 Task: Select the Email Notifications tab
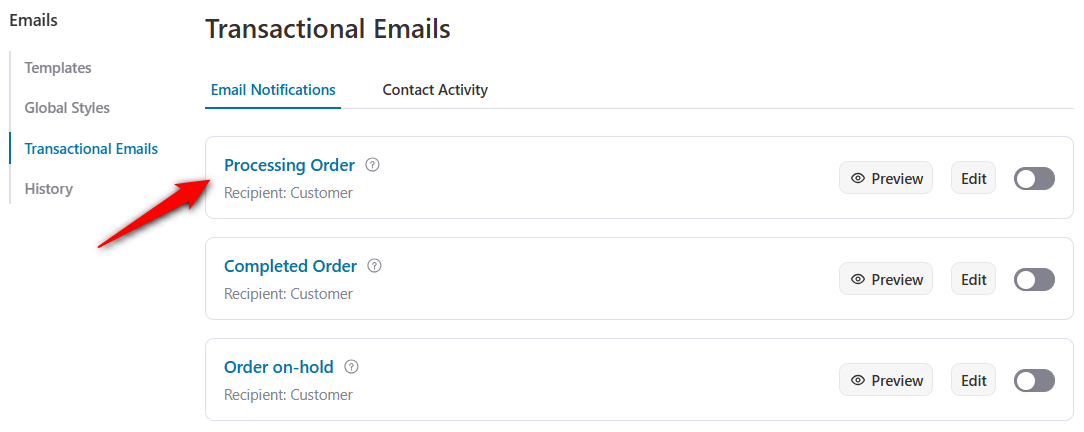click(x=273, y=90)
